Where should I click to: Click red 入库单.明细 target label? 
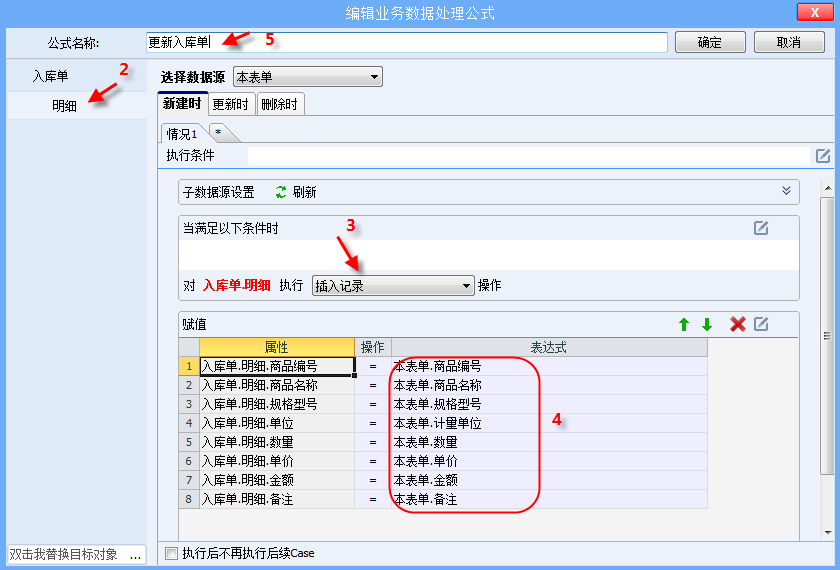tap(237, 286)
